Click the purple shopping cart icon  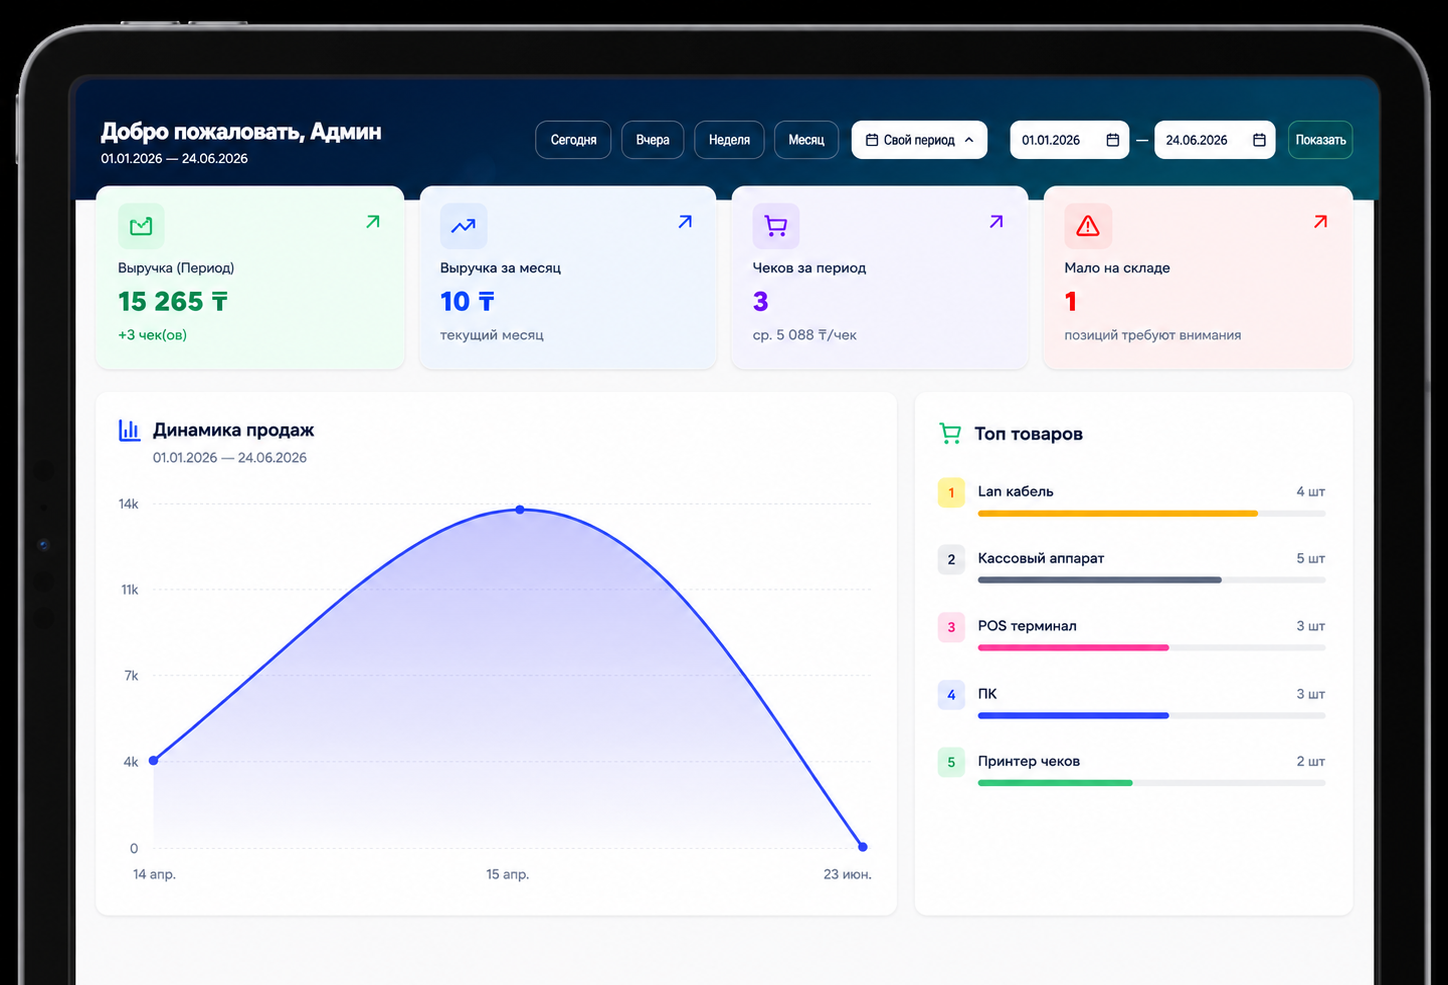[x=776, y=226]
